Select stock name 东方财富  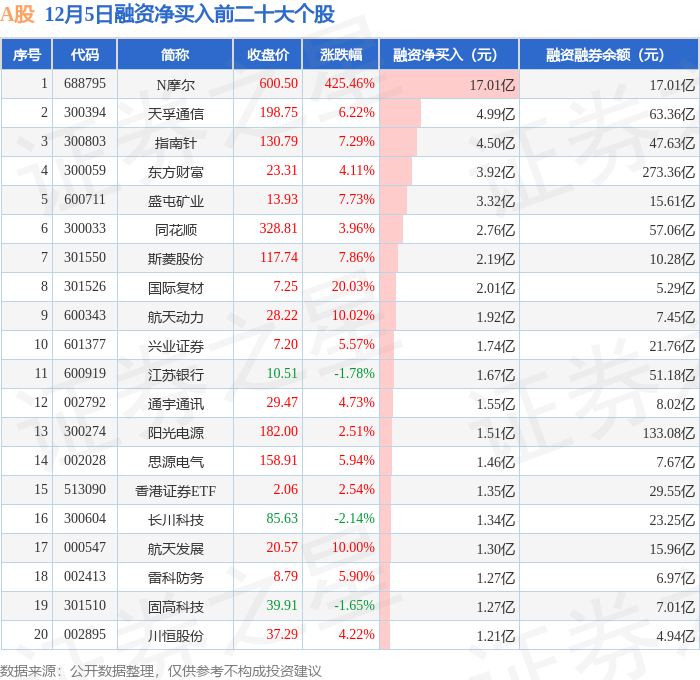[175, 172]
